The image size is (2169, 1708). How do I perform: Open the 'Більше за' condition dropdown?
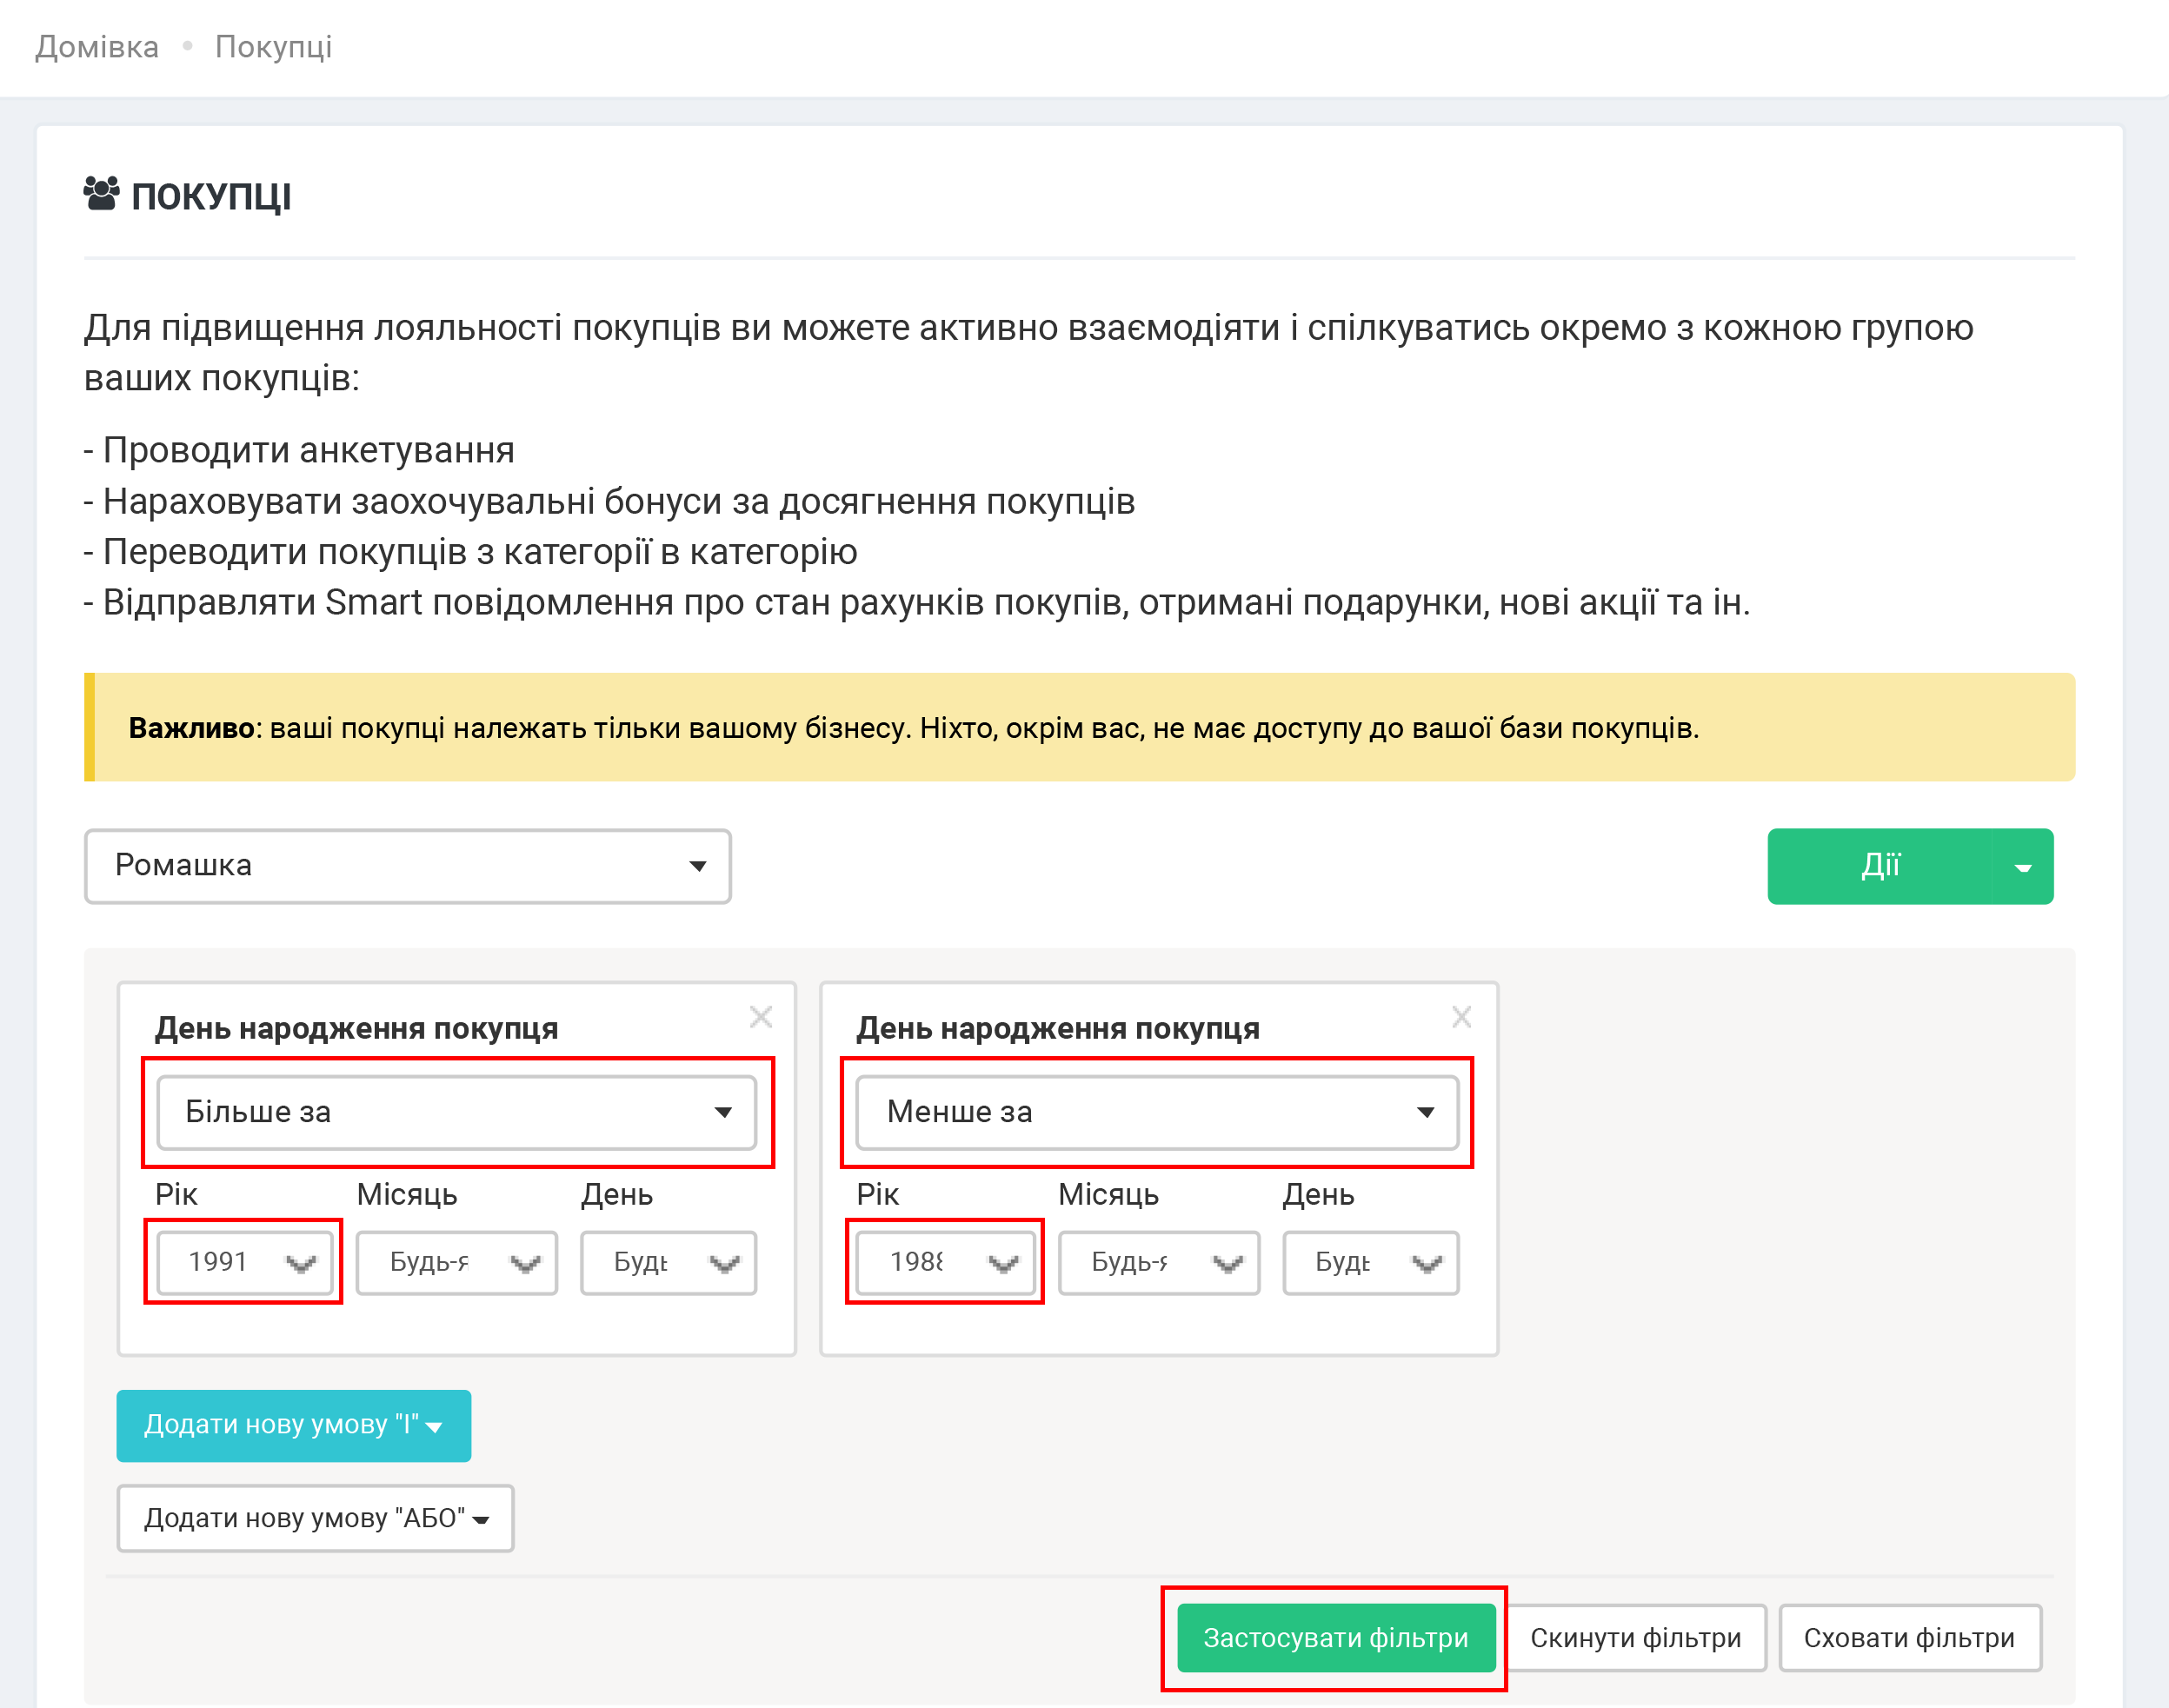coord(456,1112)
